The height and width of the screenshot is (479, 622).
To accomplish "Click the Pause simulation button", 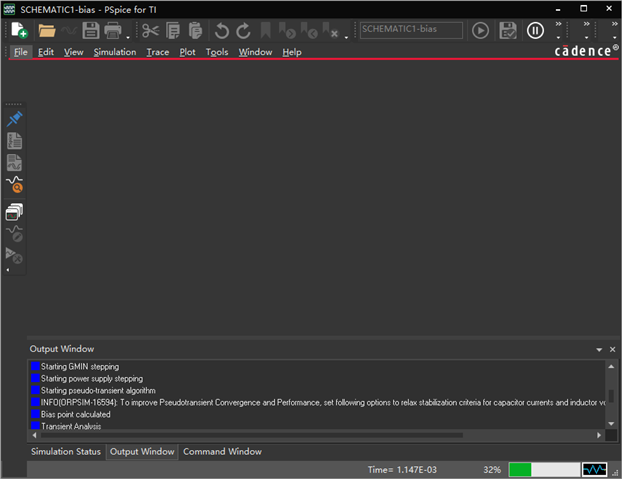I will click(536, 31).
